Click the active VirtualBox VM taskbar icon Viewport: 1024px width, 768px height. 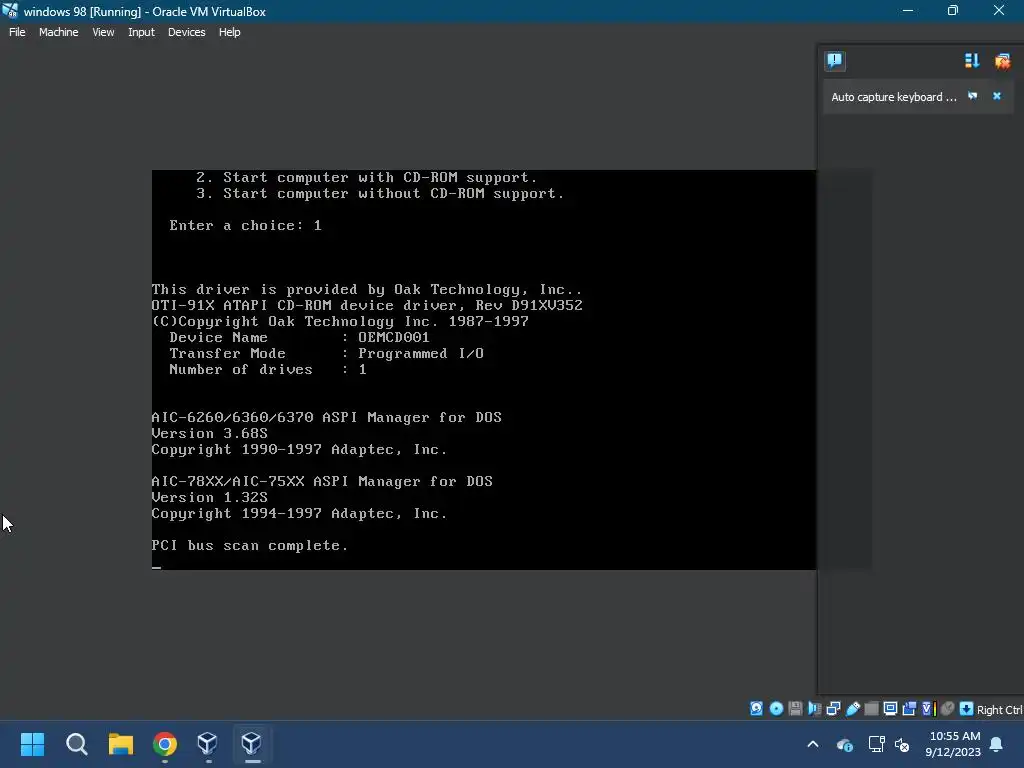click(x=252, y=743)
